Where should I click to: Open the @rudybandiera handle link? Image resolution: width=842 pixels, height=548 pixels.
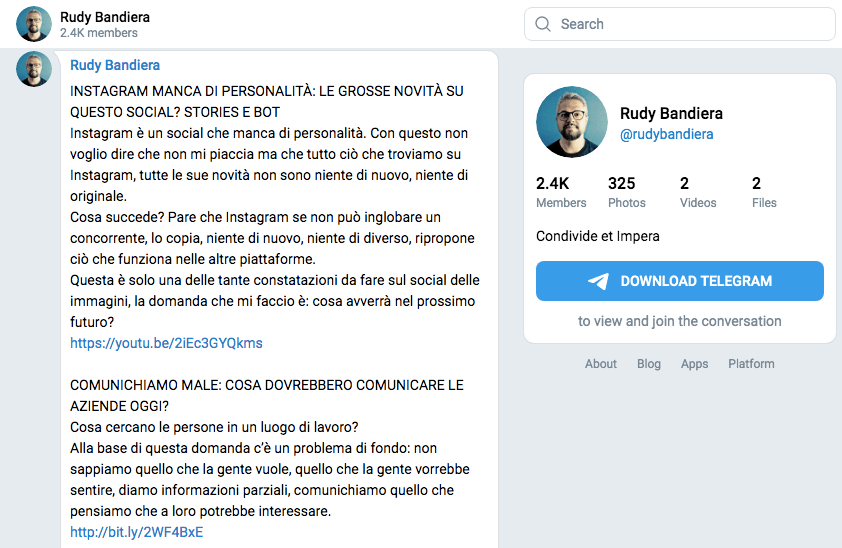coord(666,134)
